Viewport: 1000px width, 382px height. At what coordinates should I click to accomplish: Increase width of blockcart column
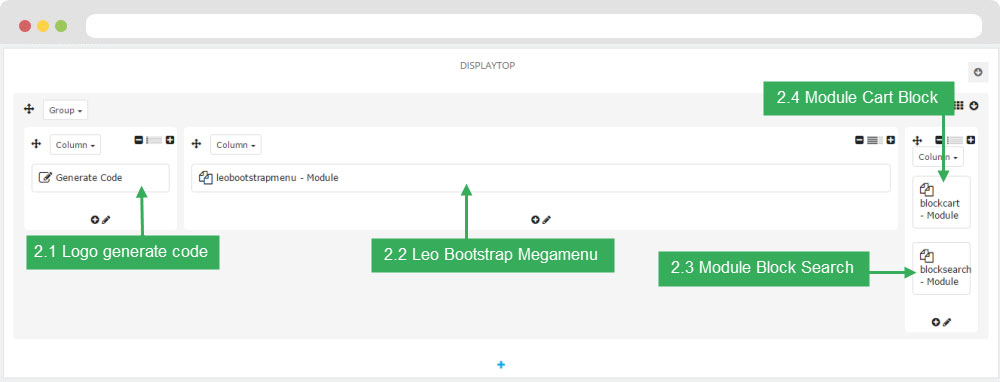pos(971,140)
